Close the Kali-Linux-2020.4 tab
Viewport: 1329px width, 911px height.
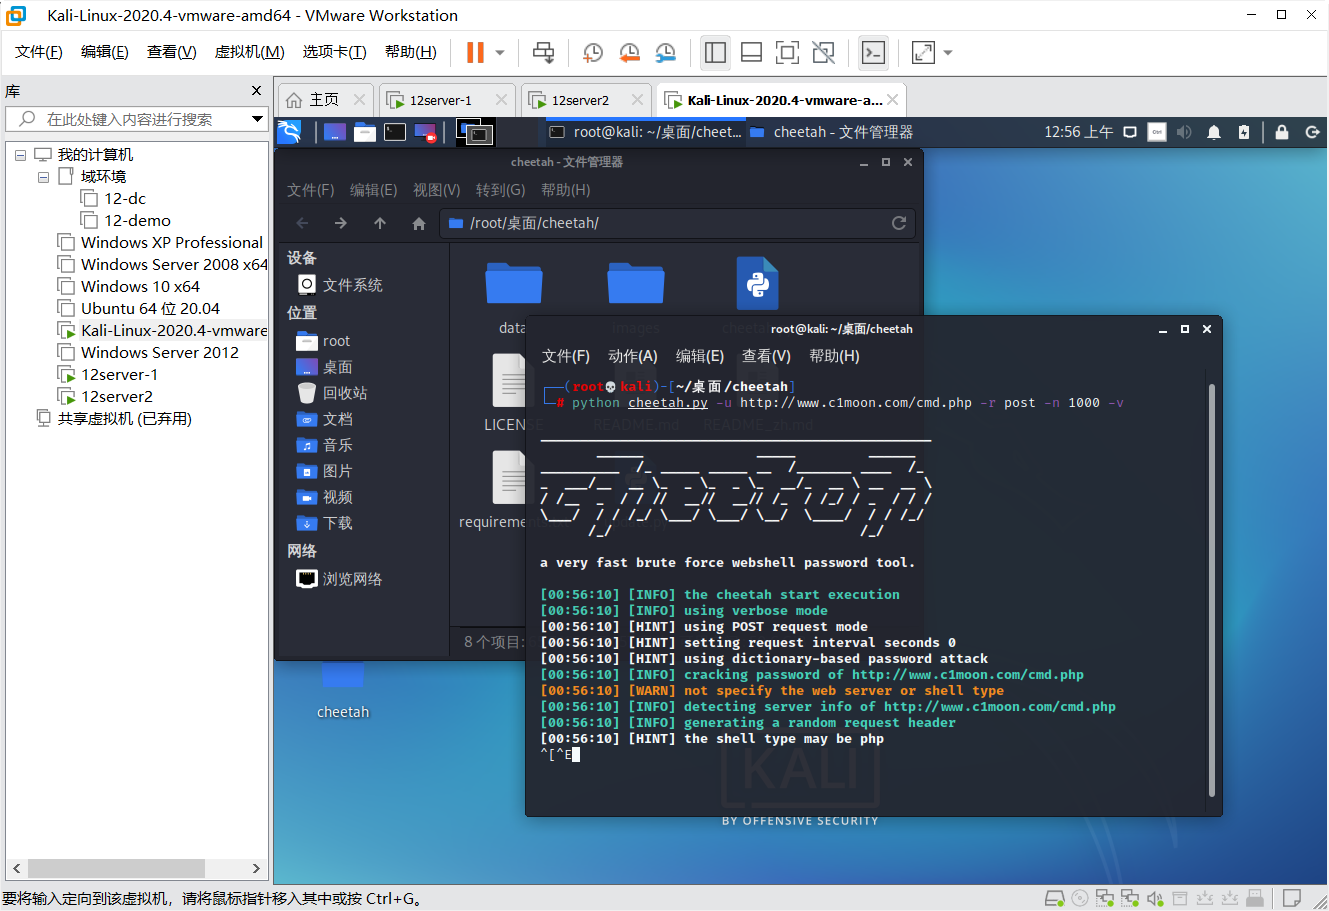[x=892, y=100]
